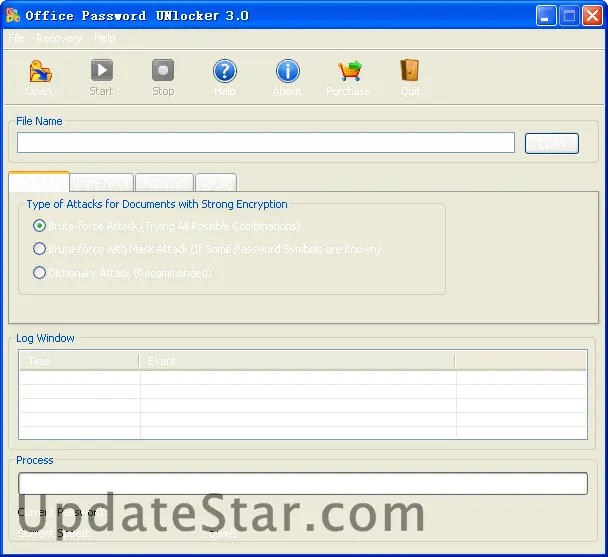Minimize the Office Password Unlocker window

pos(546,16)
